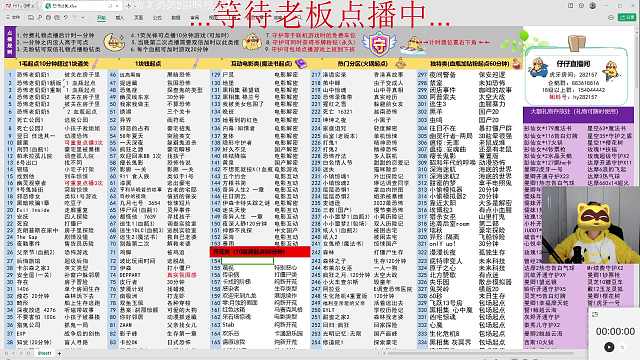Click the recorder play button under timer

pyautogui.click(x=609, y=347)
